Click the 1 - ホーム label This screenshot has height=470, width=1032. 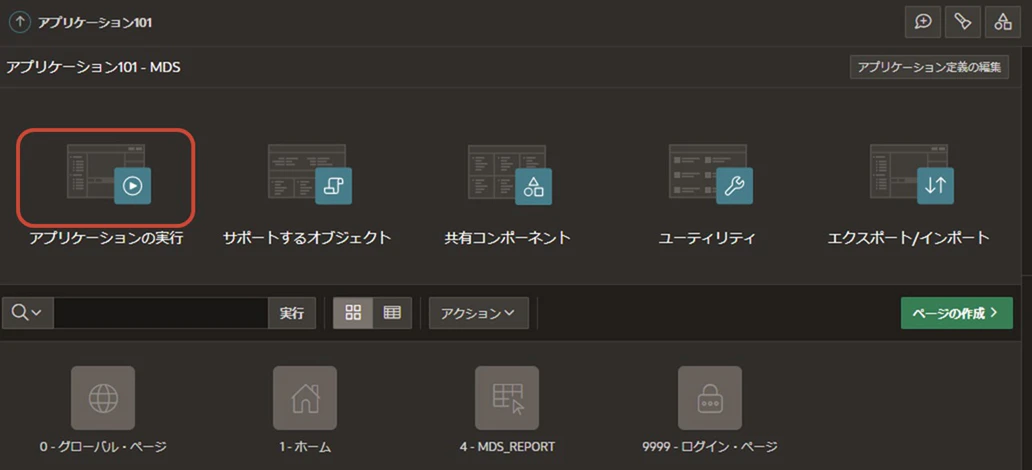(x=305, y=447)
